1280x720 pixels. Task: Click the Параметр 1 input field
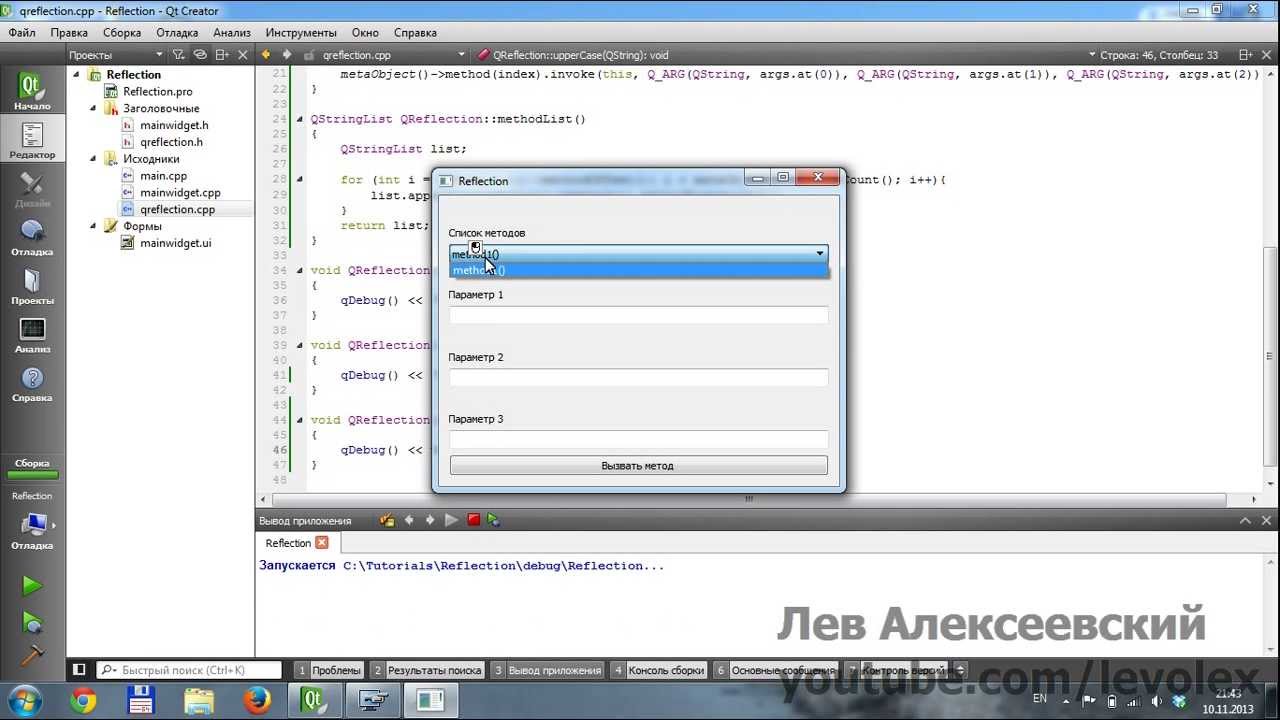tap(638, 315)
